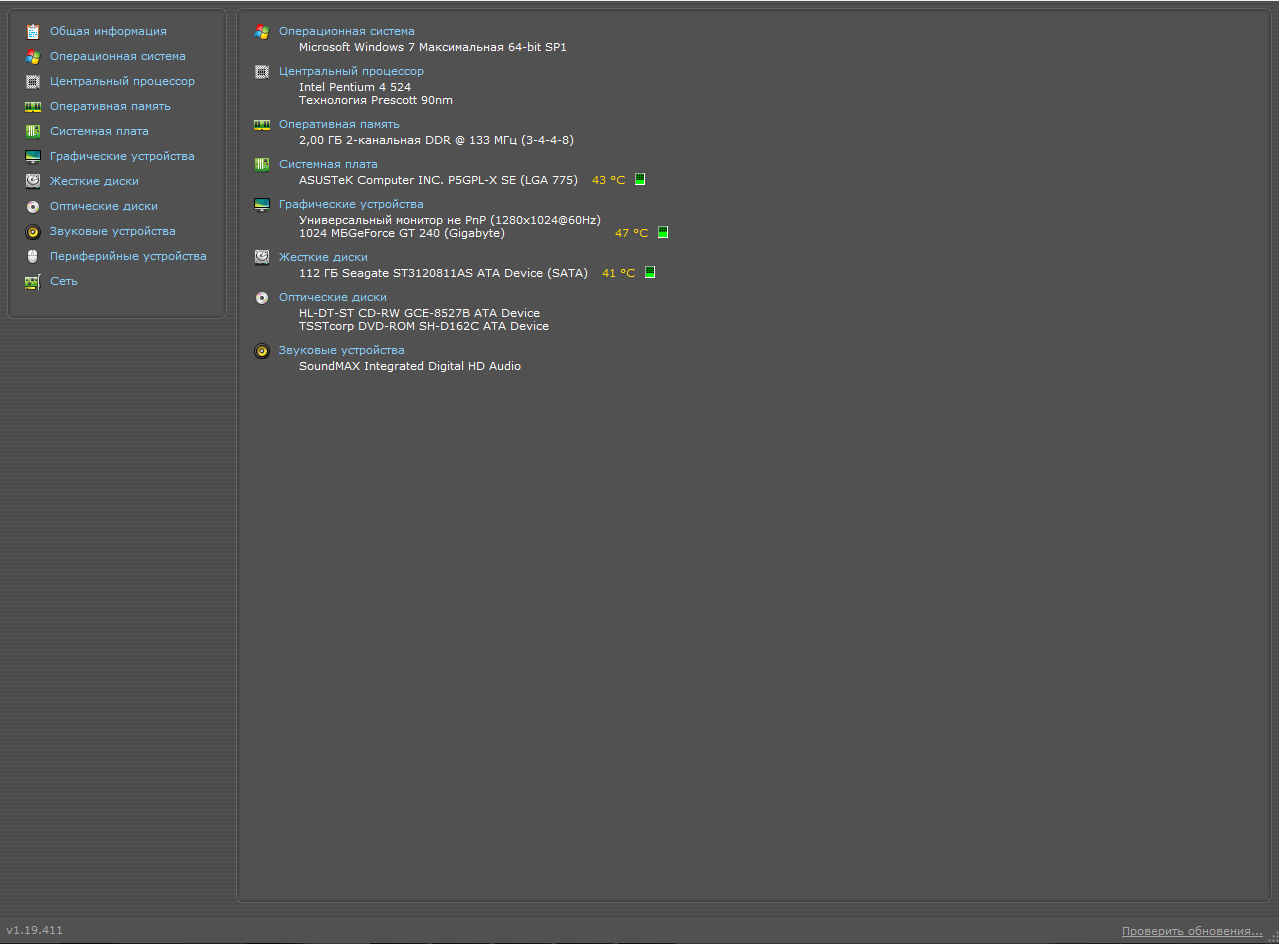Click the speaker icon in the summary panel
Viewport: 1279px width, 944px height.
[x=262, y=350]
